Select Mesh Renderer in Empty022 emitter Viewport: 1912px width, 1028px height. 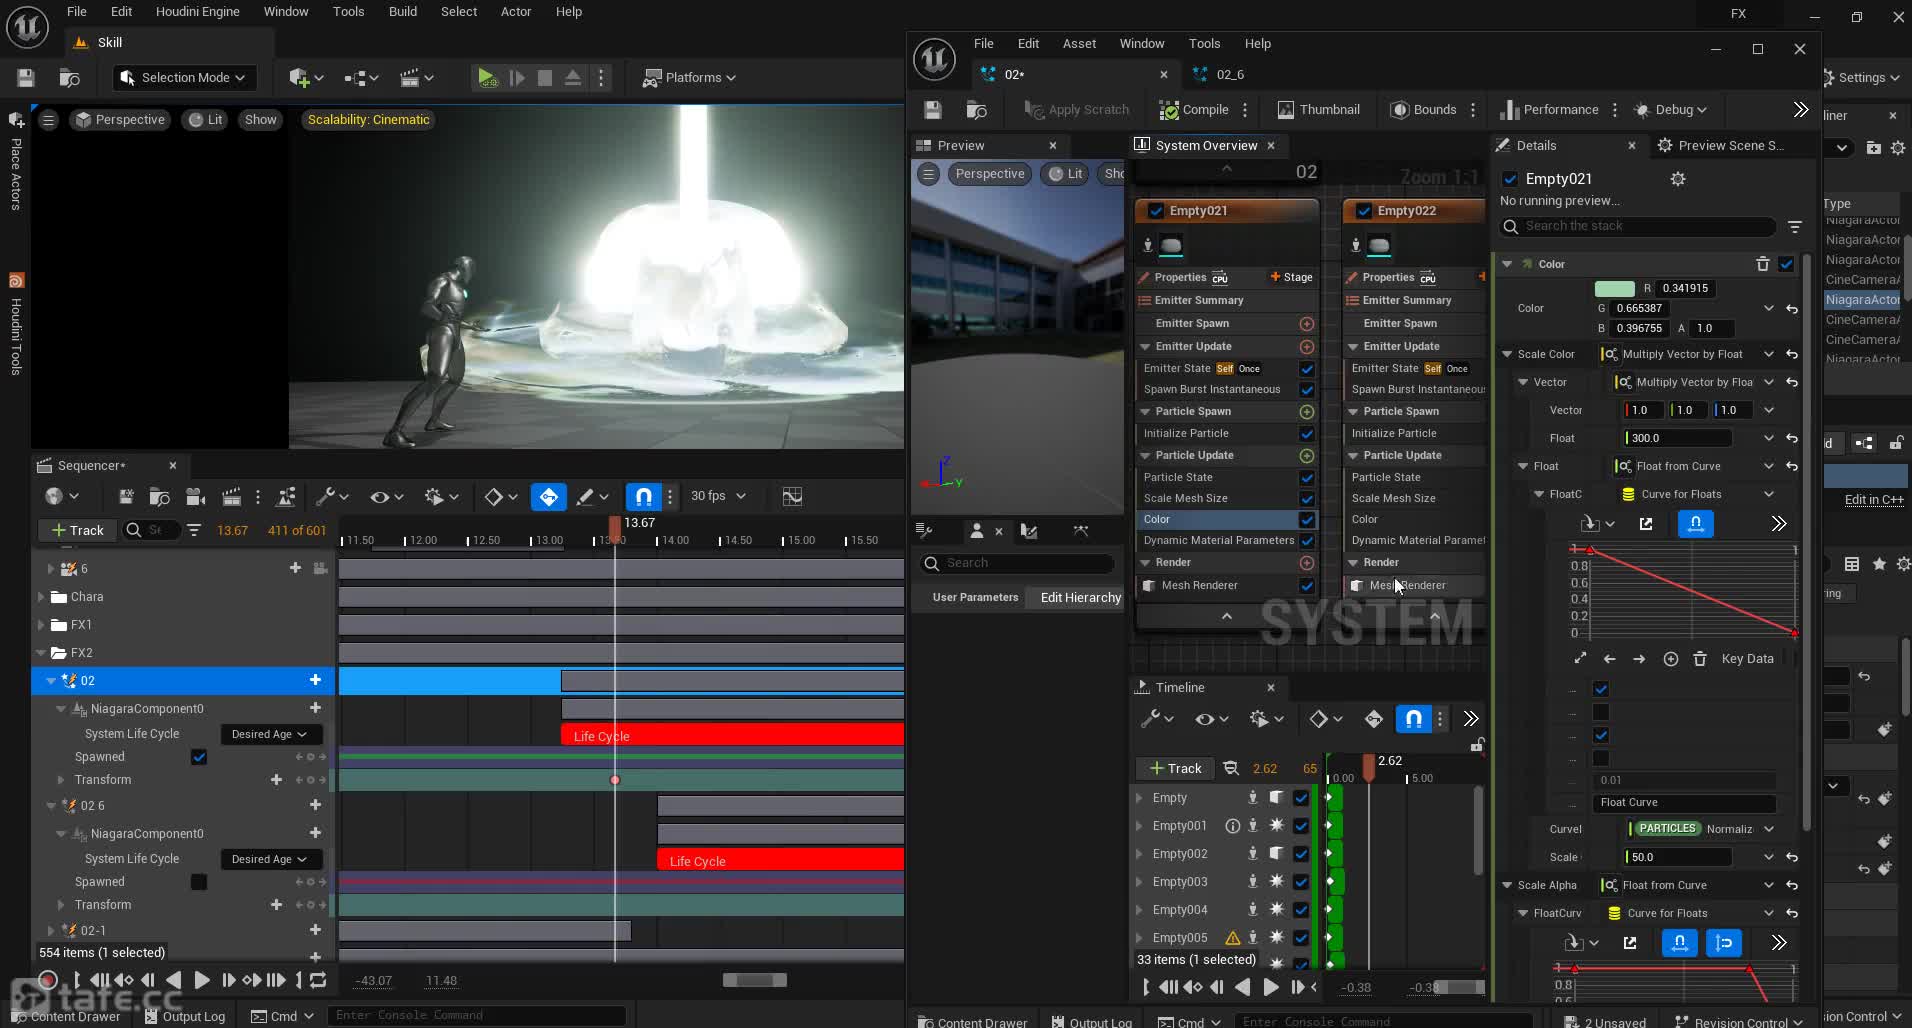coord(1407,586)
